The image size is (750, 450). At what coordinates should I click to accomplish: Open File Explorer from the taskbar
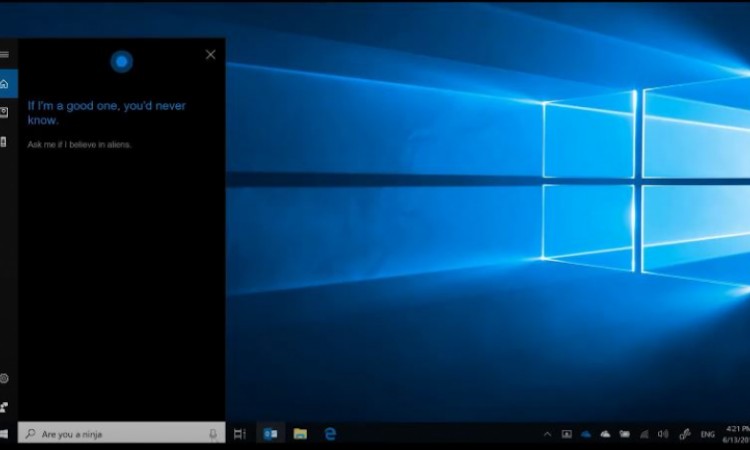coord(300,434)
